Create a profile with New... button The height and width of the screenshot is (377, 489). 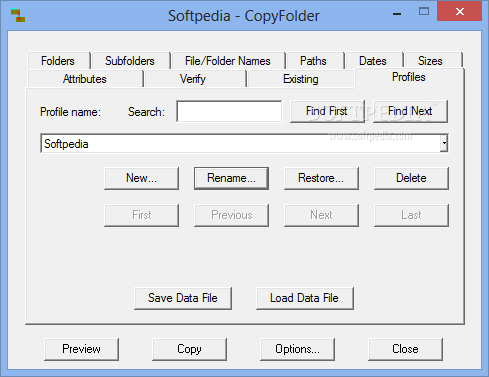[141, 178]
